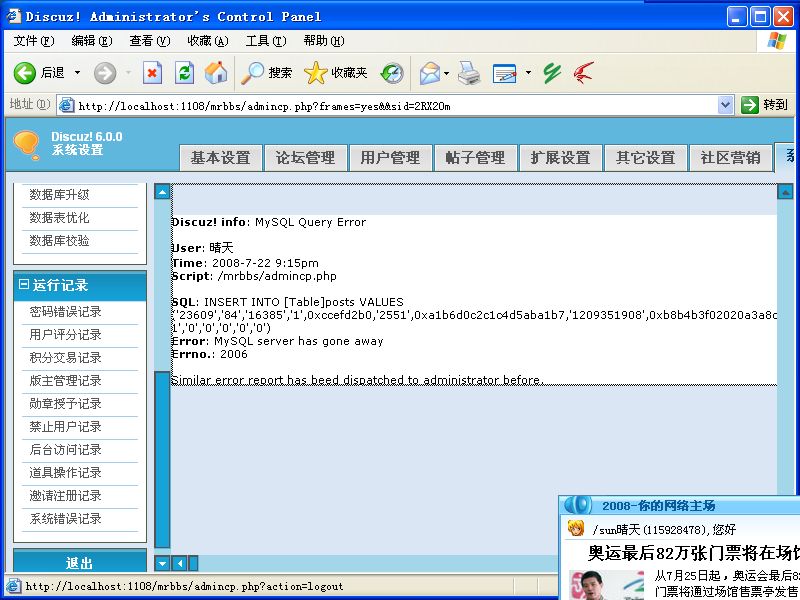Click the Stop loading icon
The width and height of the screenshot is (800, 600).
coord(152,73)
